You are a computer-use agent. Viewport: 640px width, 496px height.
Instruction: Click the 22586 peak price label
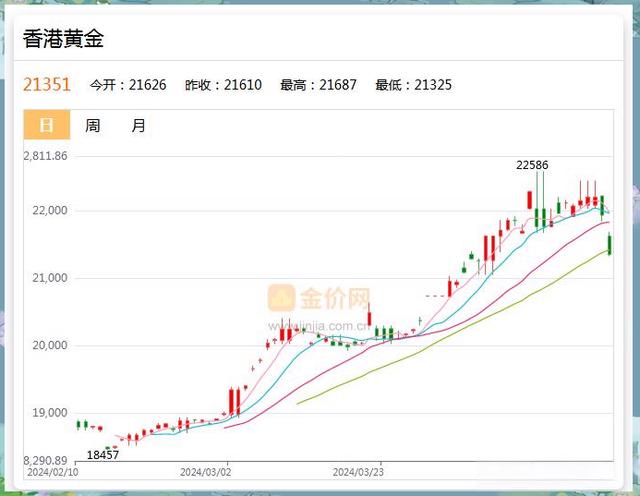pos(532,165)
